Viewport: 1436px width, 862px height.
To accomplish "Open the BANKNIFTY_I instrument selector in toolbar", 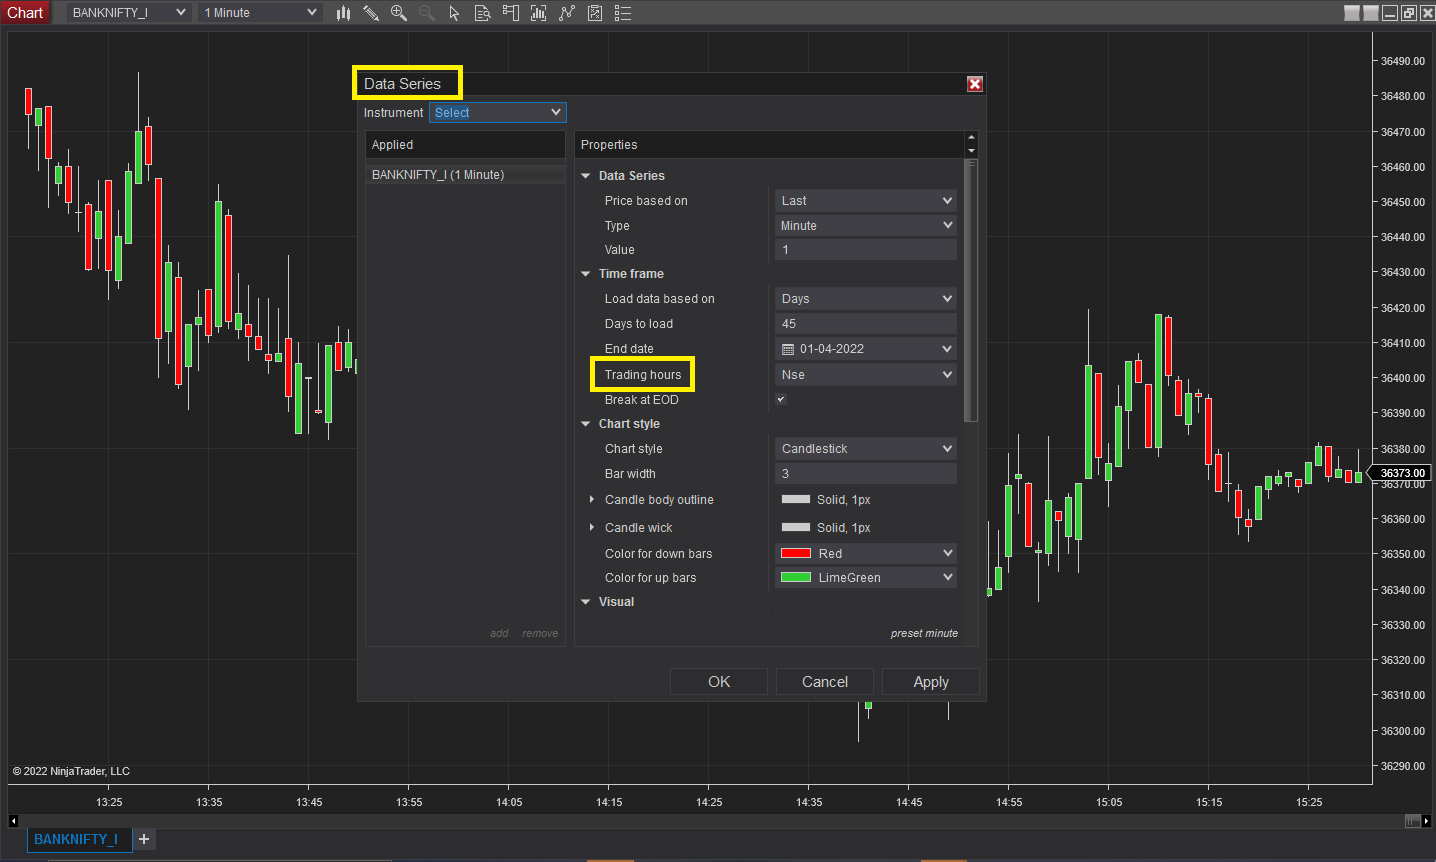I will pyautogui.click(x=129, y=13).
